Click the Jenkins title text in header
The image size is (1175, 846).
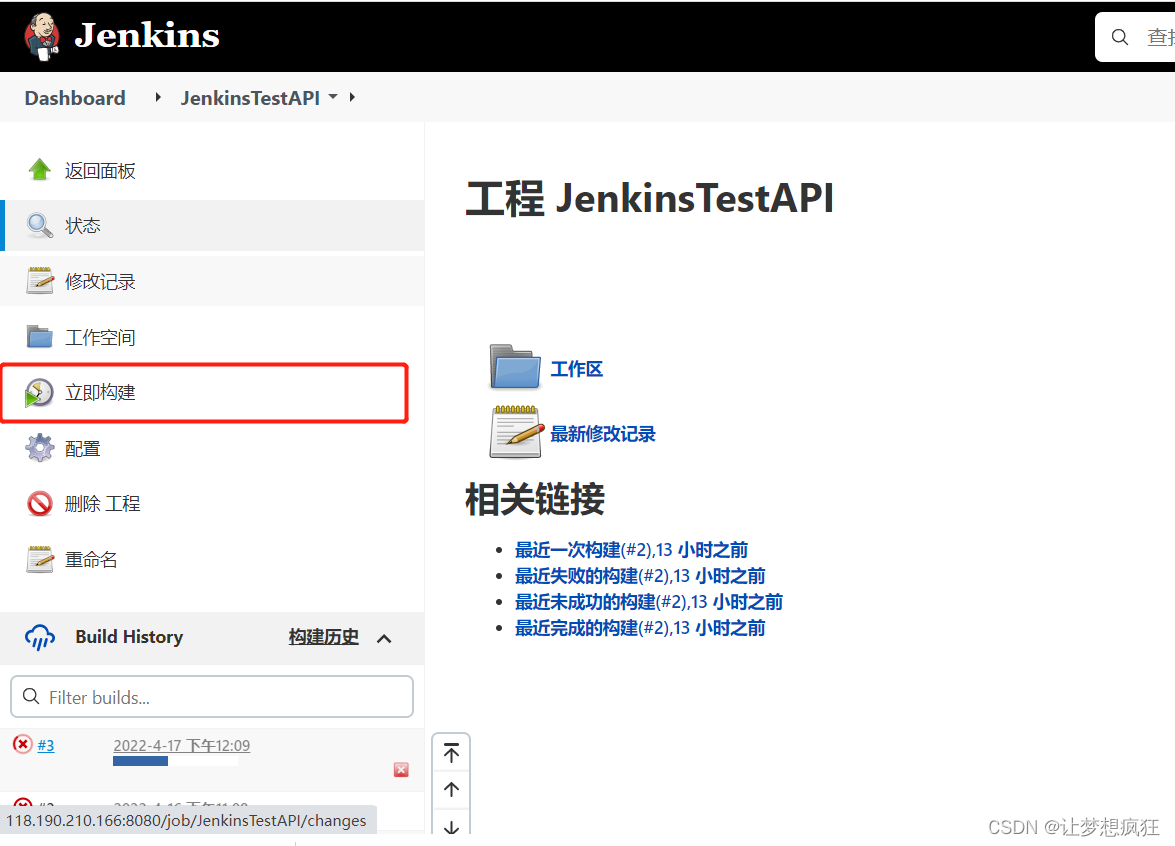(x=147, y=35)
